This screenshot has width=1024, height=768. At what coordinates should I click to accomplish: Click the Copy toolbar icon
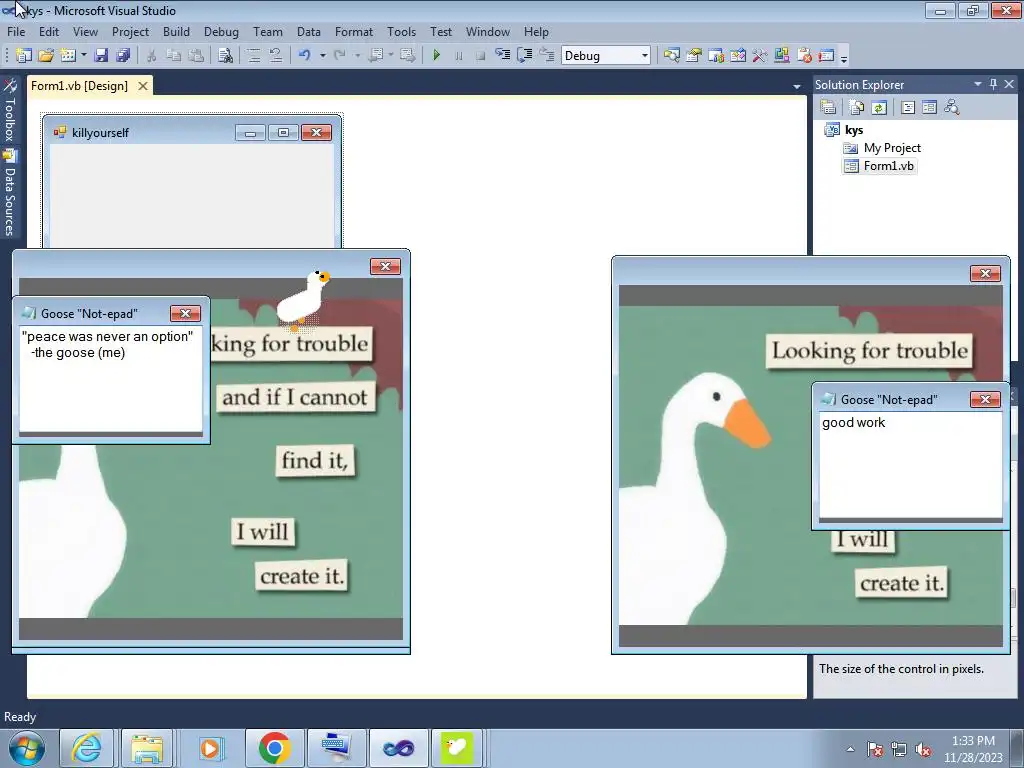point(174,56)
